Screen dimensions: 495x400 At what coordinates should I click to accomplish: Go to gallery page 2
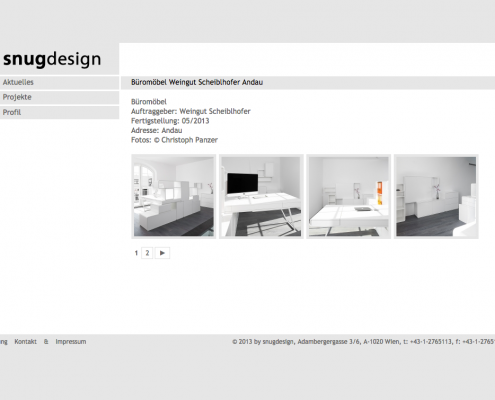(147, 253)
